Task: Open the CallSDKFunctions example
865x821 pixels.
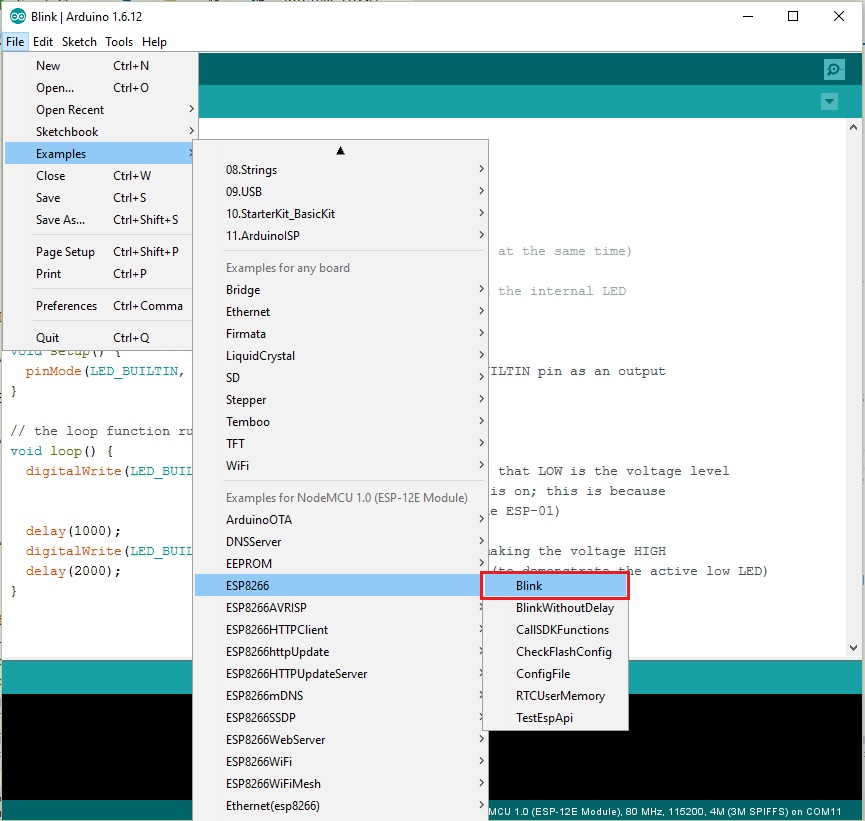Action: coord(555,630)
